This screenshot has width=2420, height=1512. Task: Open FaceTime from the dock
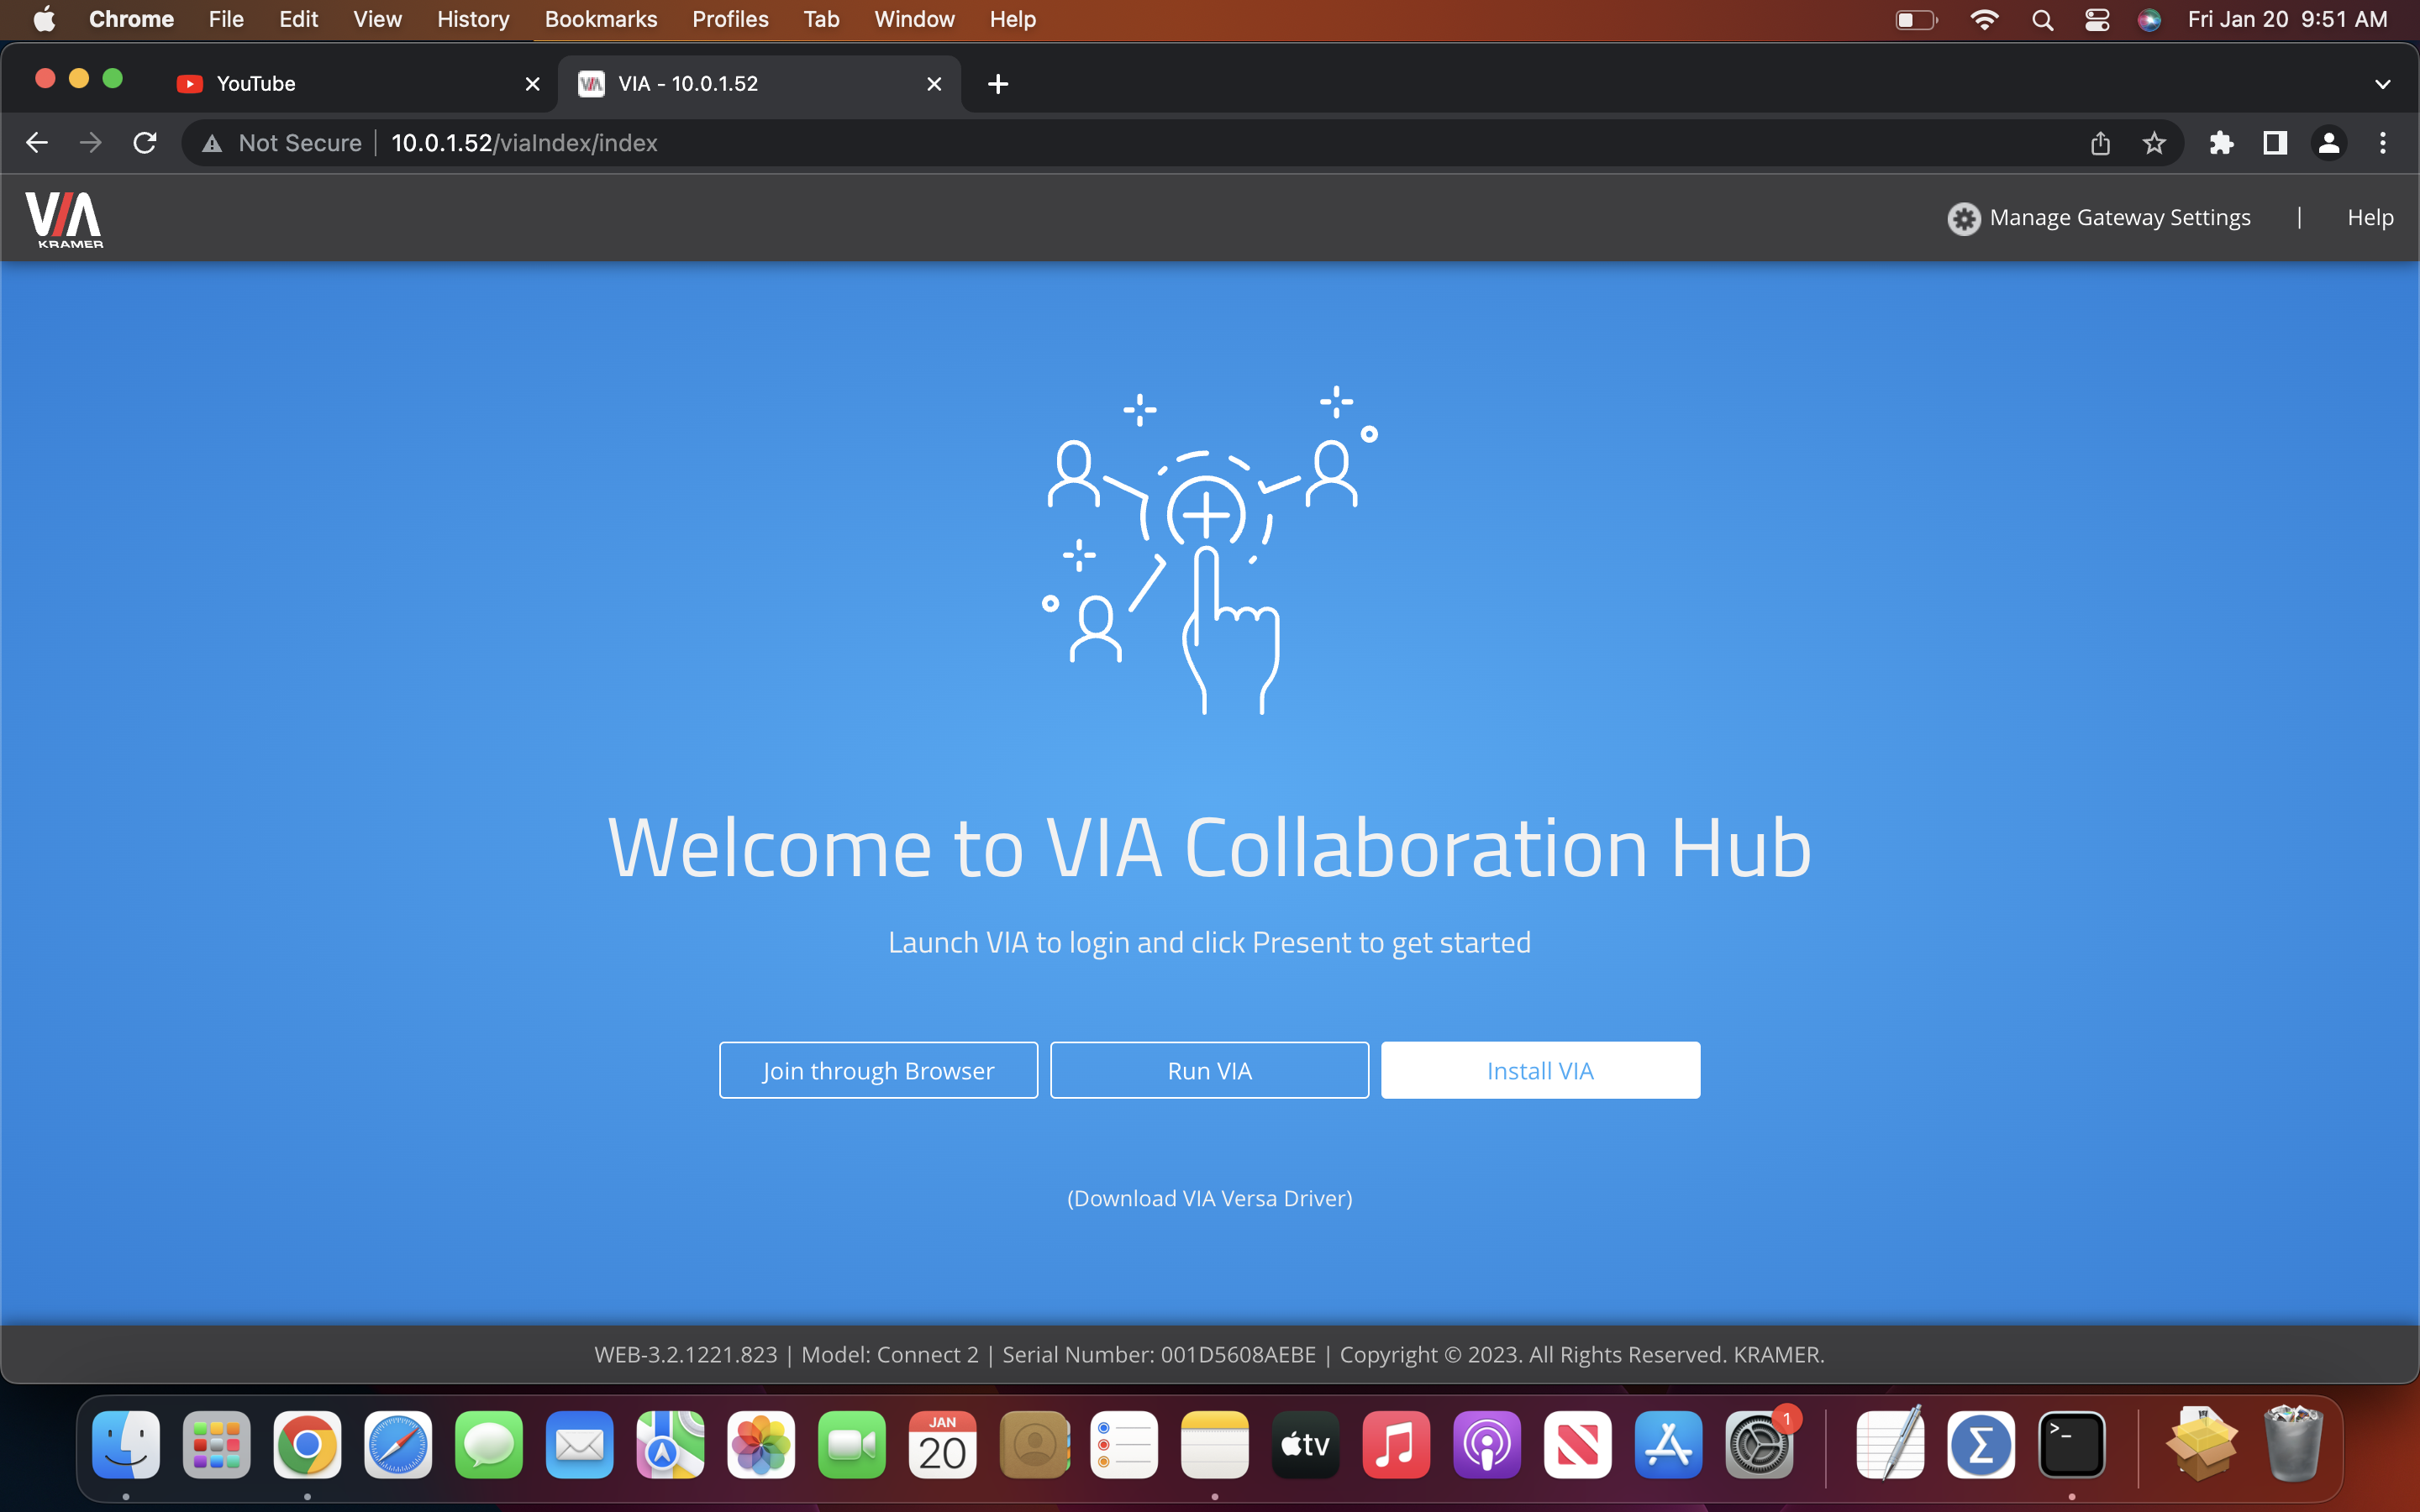pyautogui.click(x=852, y=1444)
